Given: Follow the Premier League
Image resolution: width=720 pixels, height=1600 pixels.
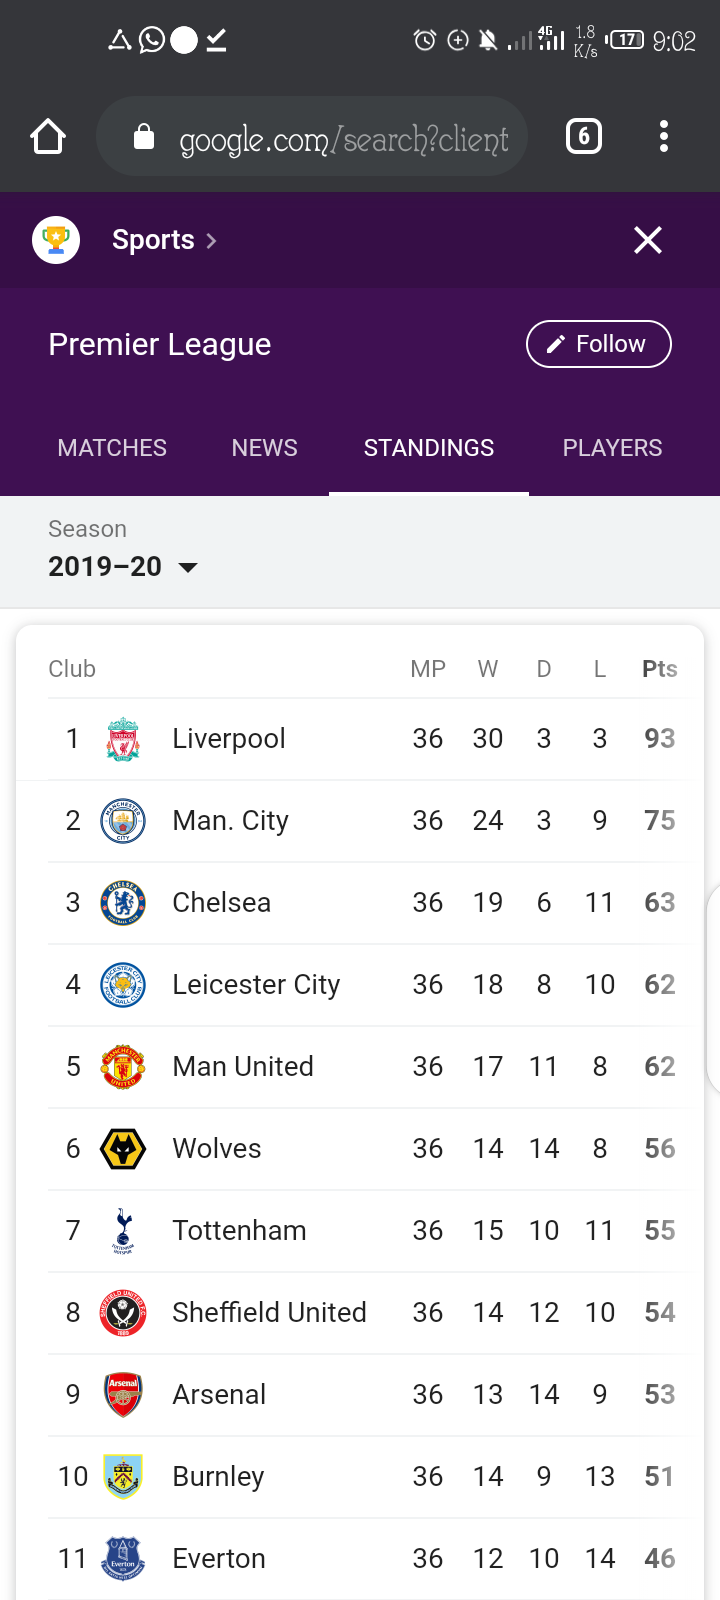Looking at the screenshot, I should click(x=598, y=344).
